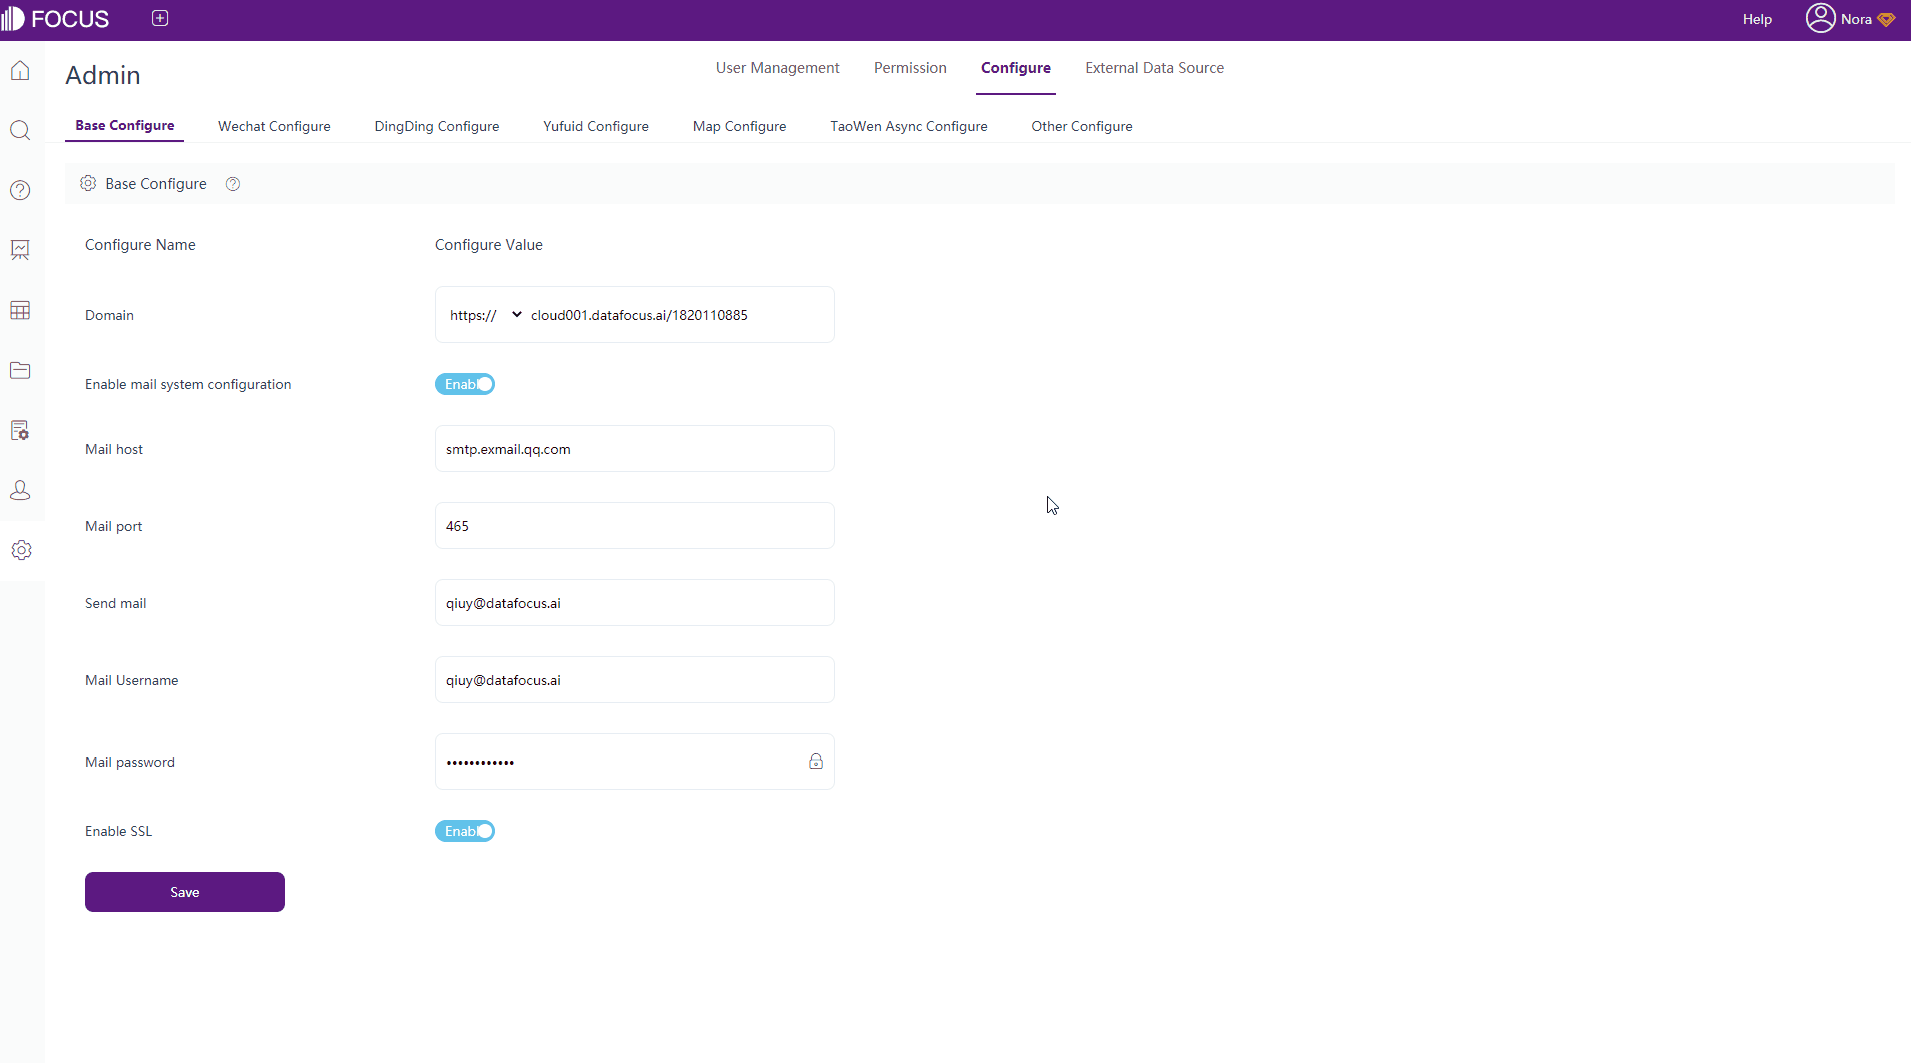This screenshot has width=1911, height=1063.
Task: Open Map Configure sub-tab
Action: pyautogui.click(x=739, y=126)
